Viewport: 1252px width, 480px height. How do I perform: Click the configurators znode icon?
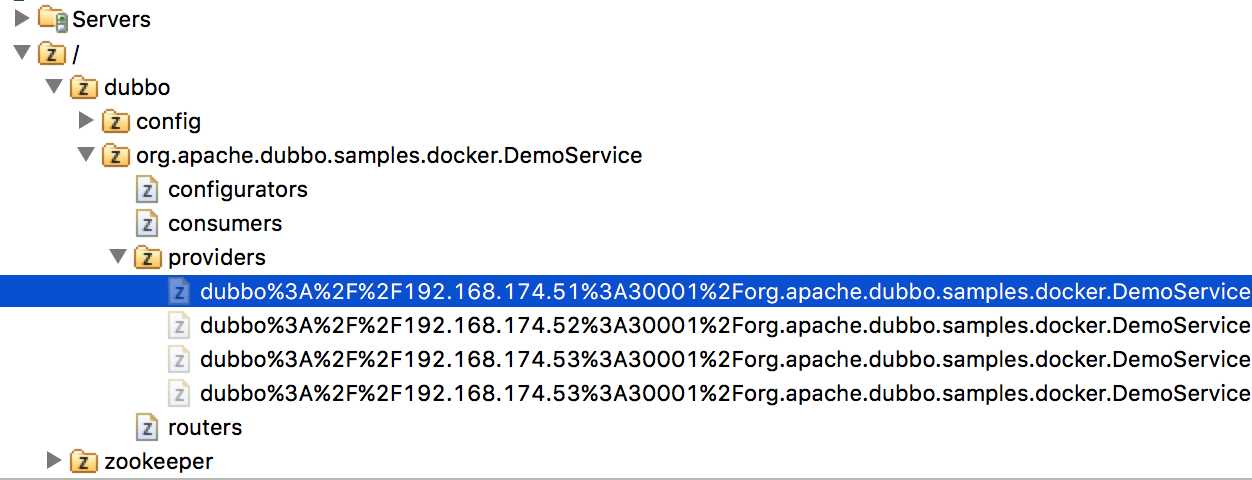click(x=147, y=189)
